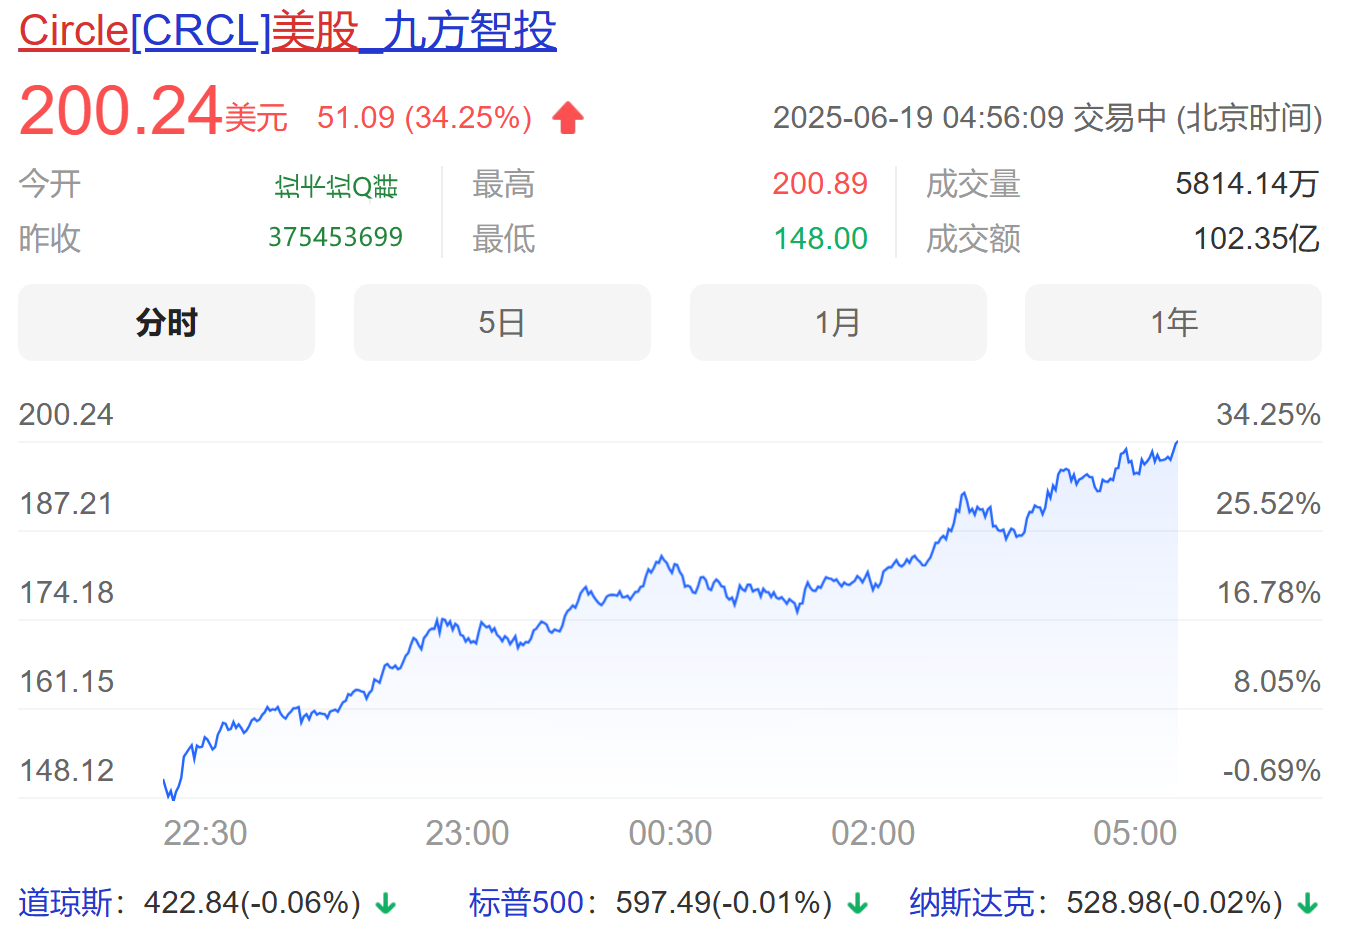
Task: Click the 今开 label
Action: click(x=50, y=184)
